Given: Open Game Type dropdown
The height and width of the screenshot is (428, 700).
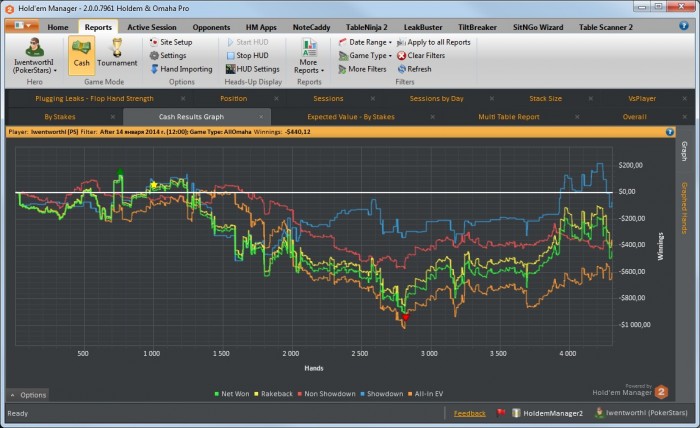Looking at the screenshot, I should (365, 56).
